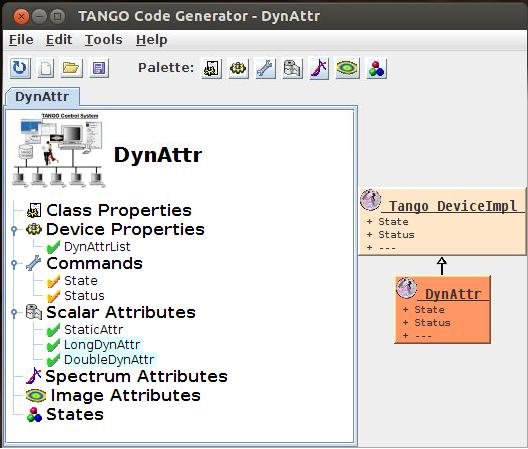The height and width of the screenshot is (449, 528).
Task: Select the LongDynAttr attribute item
Action: (102, 345)
